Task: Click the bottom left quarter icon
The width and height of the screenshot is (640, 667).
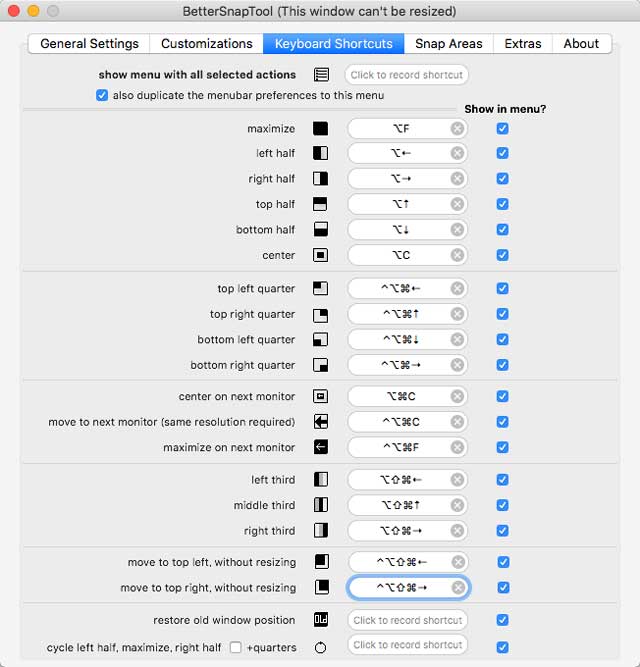Action: [x=320, y=339]
